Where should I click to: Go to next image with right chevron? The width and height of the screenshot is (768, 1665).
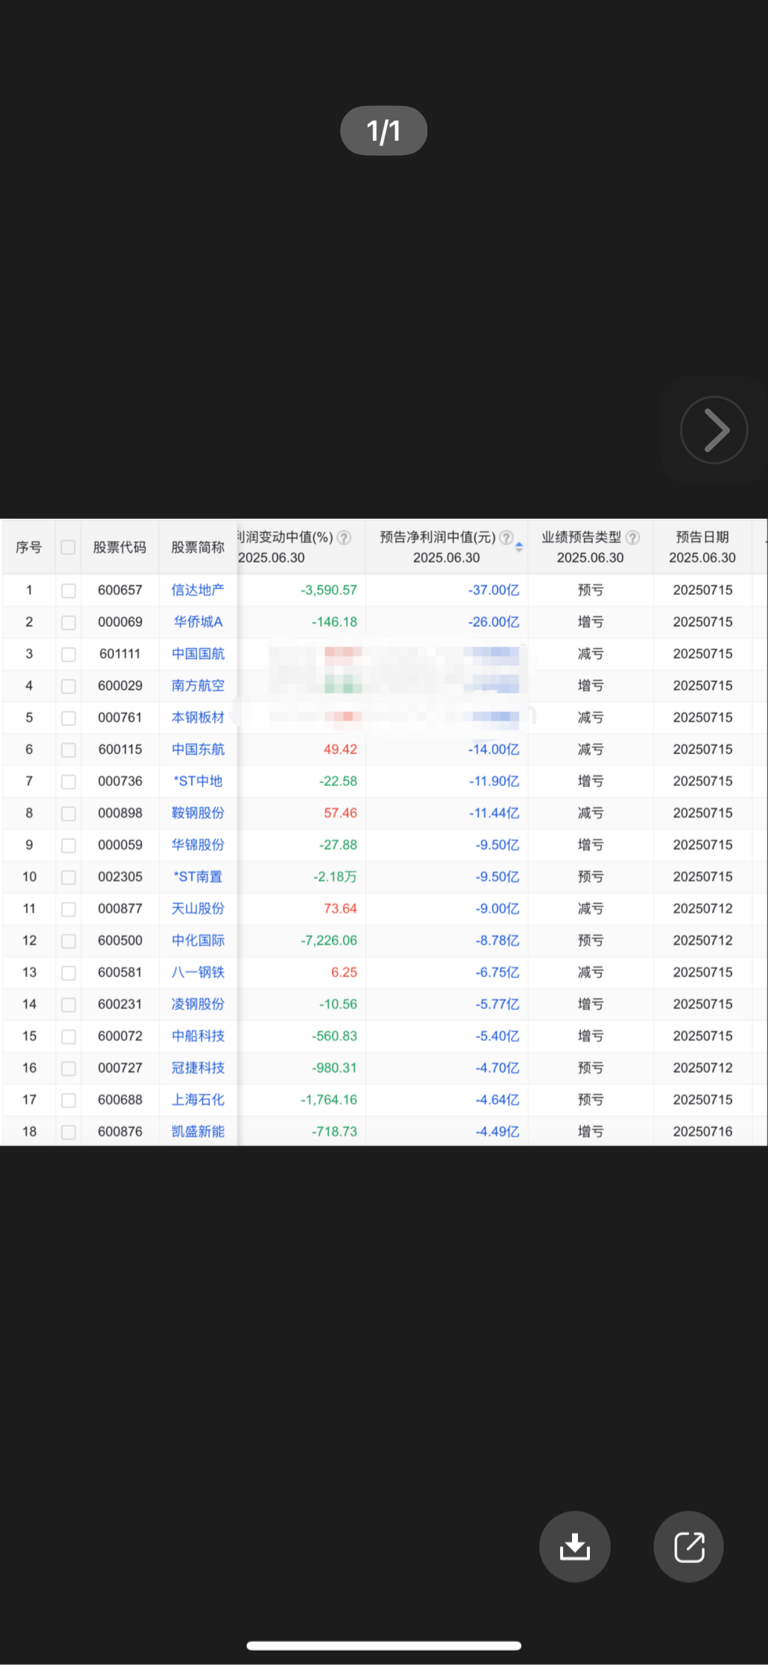pyautogui.click(x=714, y=430)
